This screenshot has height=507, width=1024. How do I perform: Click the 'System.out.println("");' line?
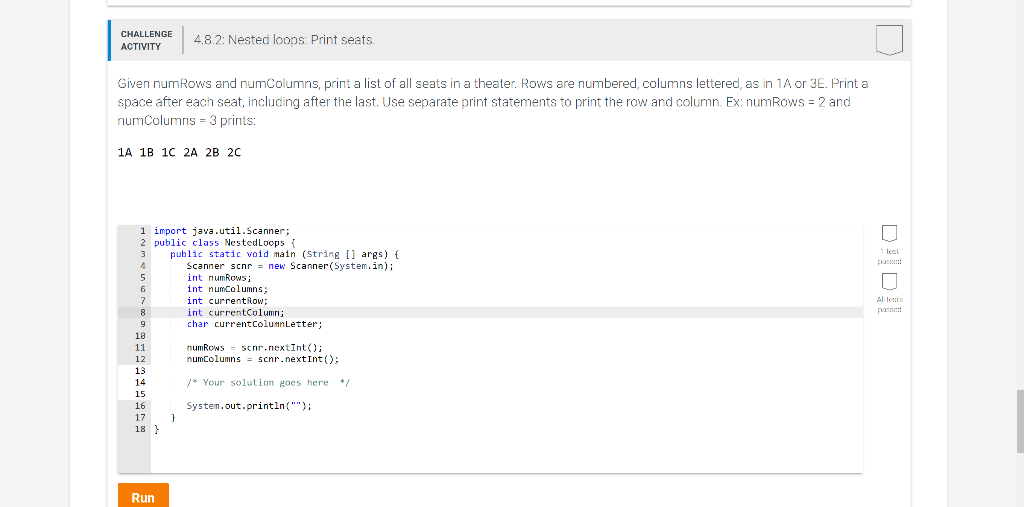(x=249, y=406)
